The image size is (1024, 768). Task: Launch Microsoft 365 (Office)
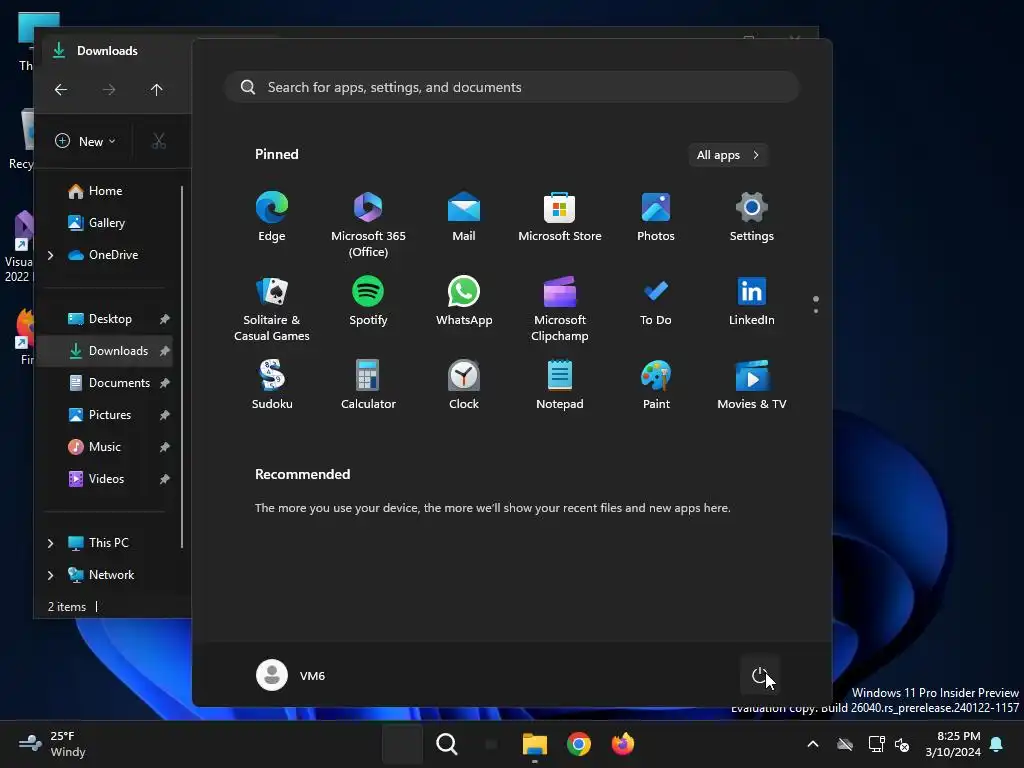point(368,225)
